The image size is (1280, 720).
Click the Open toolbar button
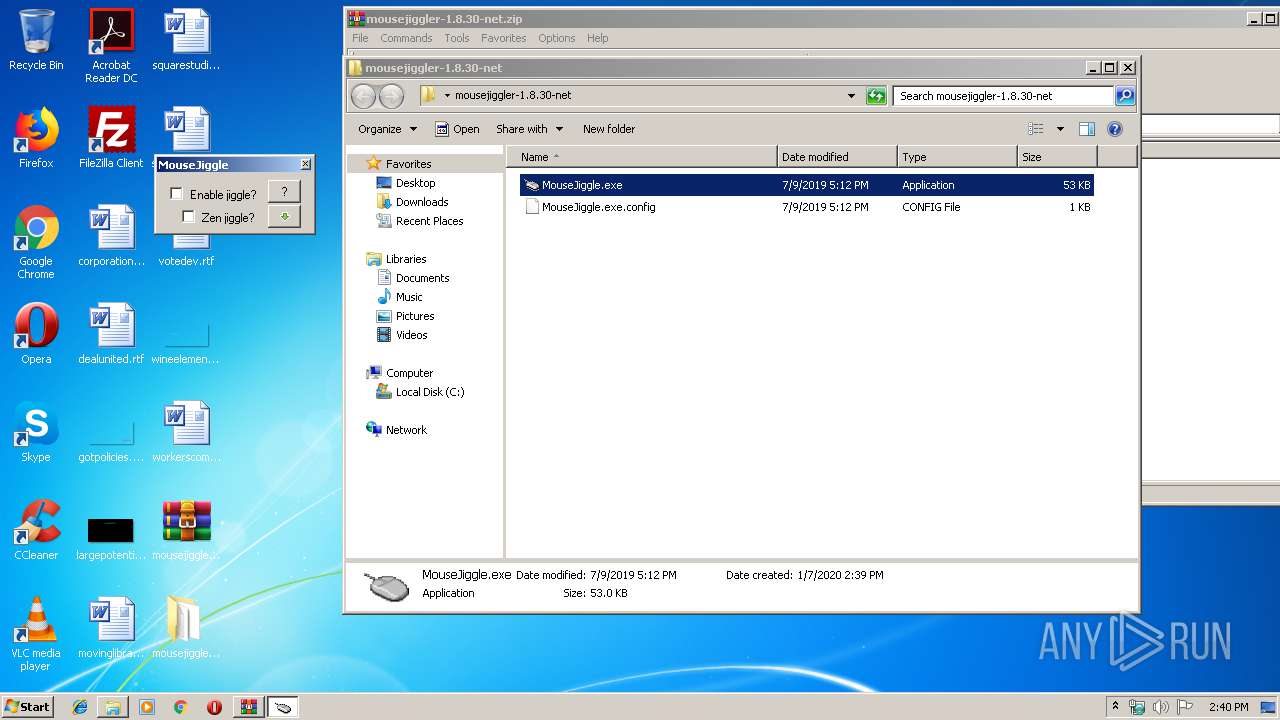(x=457, y=129)
